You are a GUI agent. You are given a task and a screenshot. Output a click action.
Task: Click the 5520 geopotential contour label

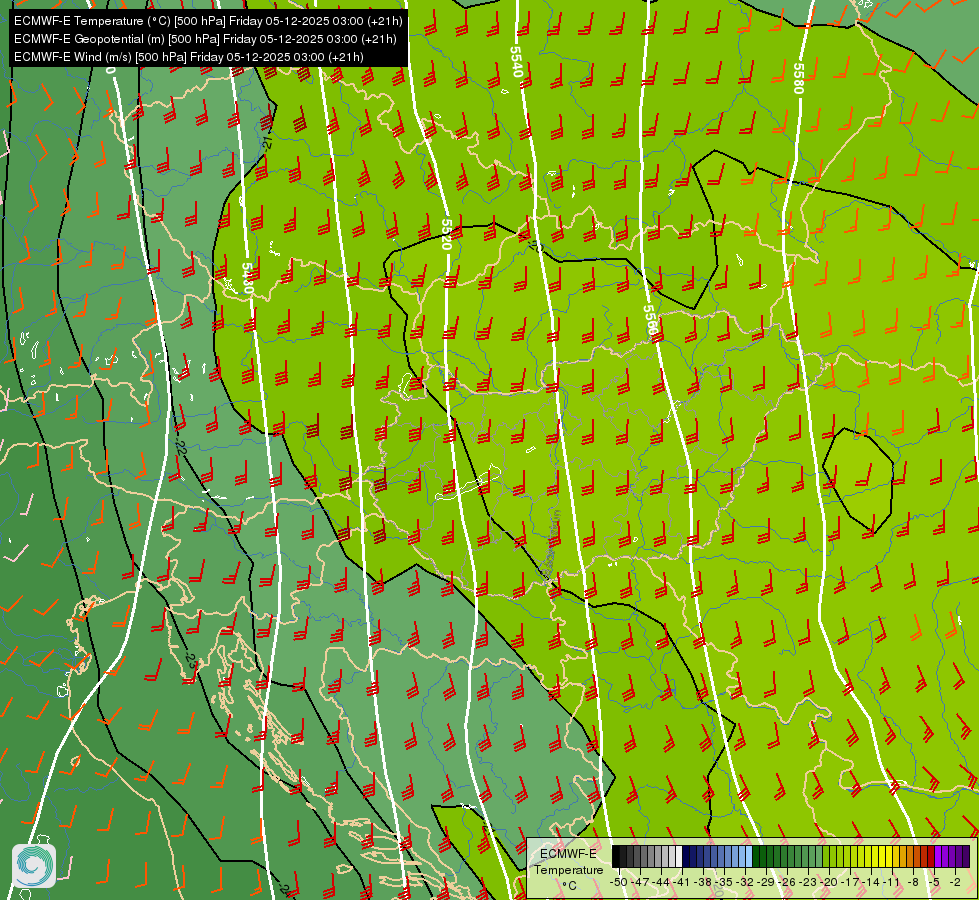coord(446,234)
